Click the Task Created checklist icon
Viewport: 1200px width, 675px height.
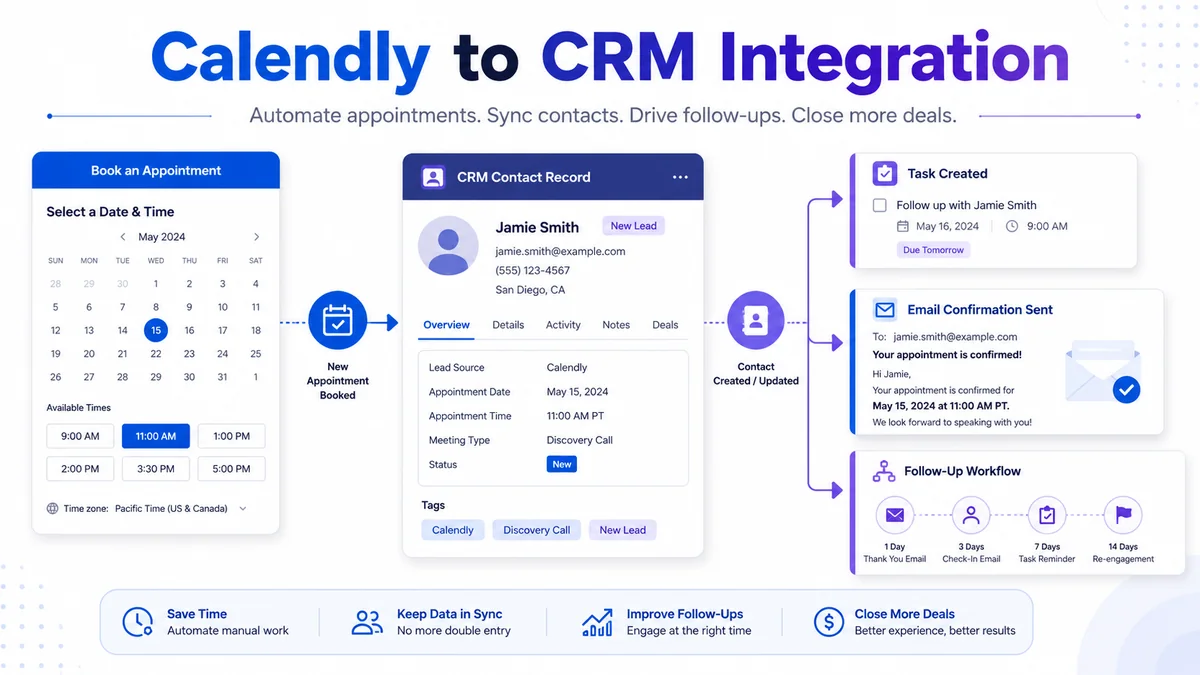point(885,173)
